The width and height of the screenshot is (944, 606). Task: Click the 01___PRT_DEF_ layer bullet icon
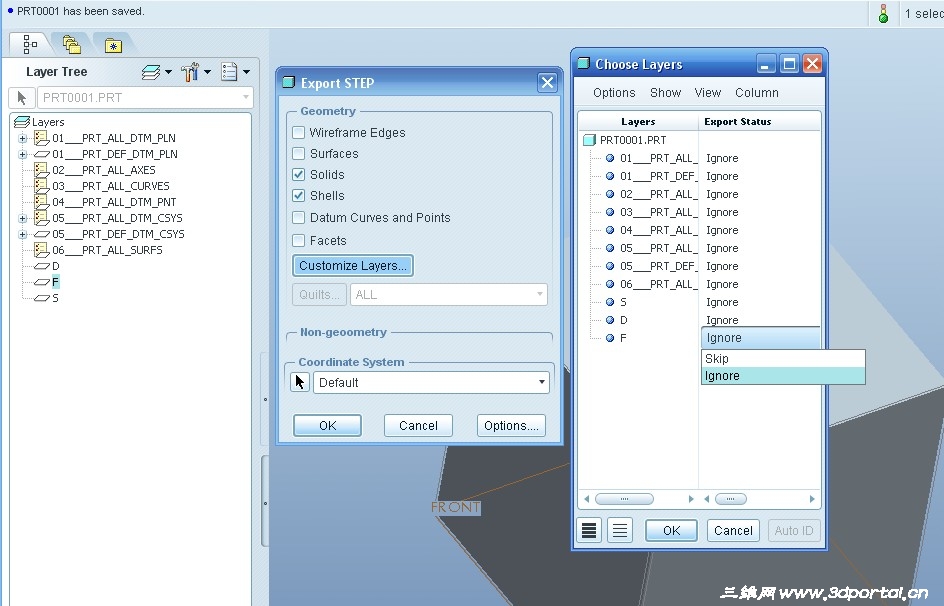tap(610, 176)
